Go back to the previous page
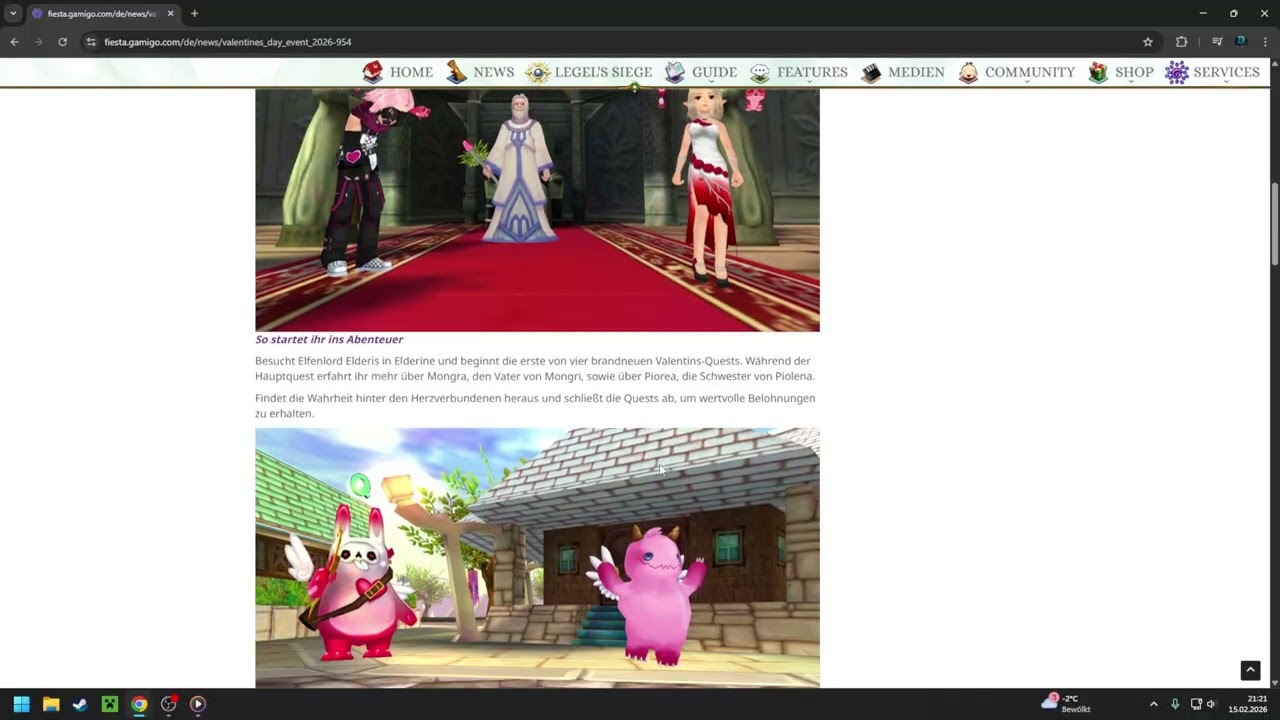Image resolution: width=1280 pixels, height=720 pixels. [x=14, y=42]
